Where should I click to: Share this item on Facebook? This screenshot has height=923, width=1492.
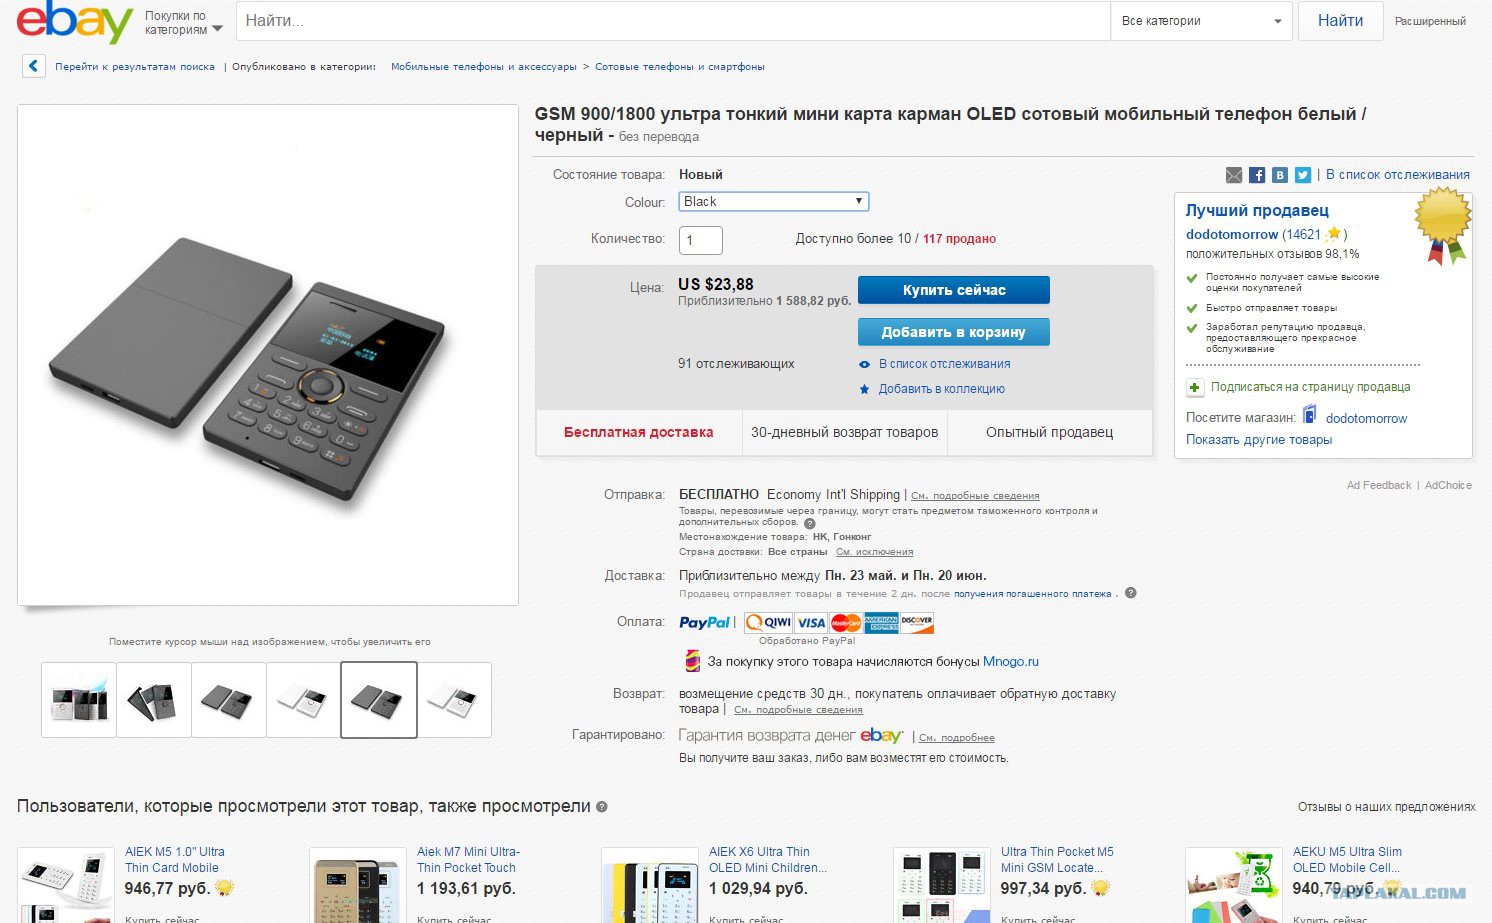click(1257, 175)
